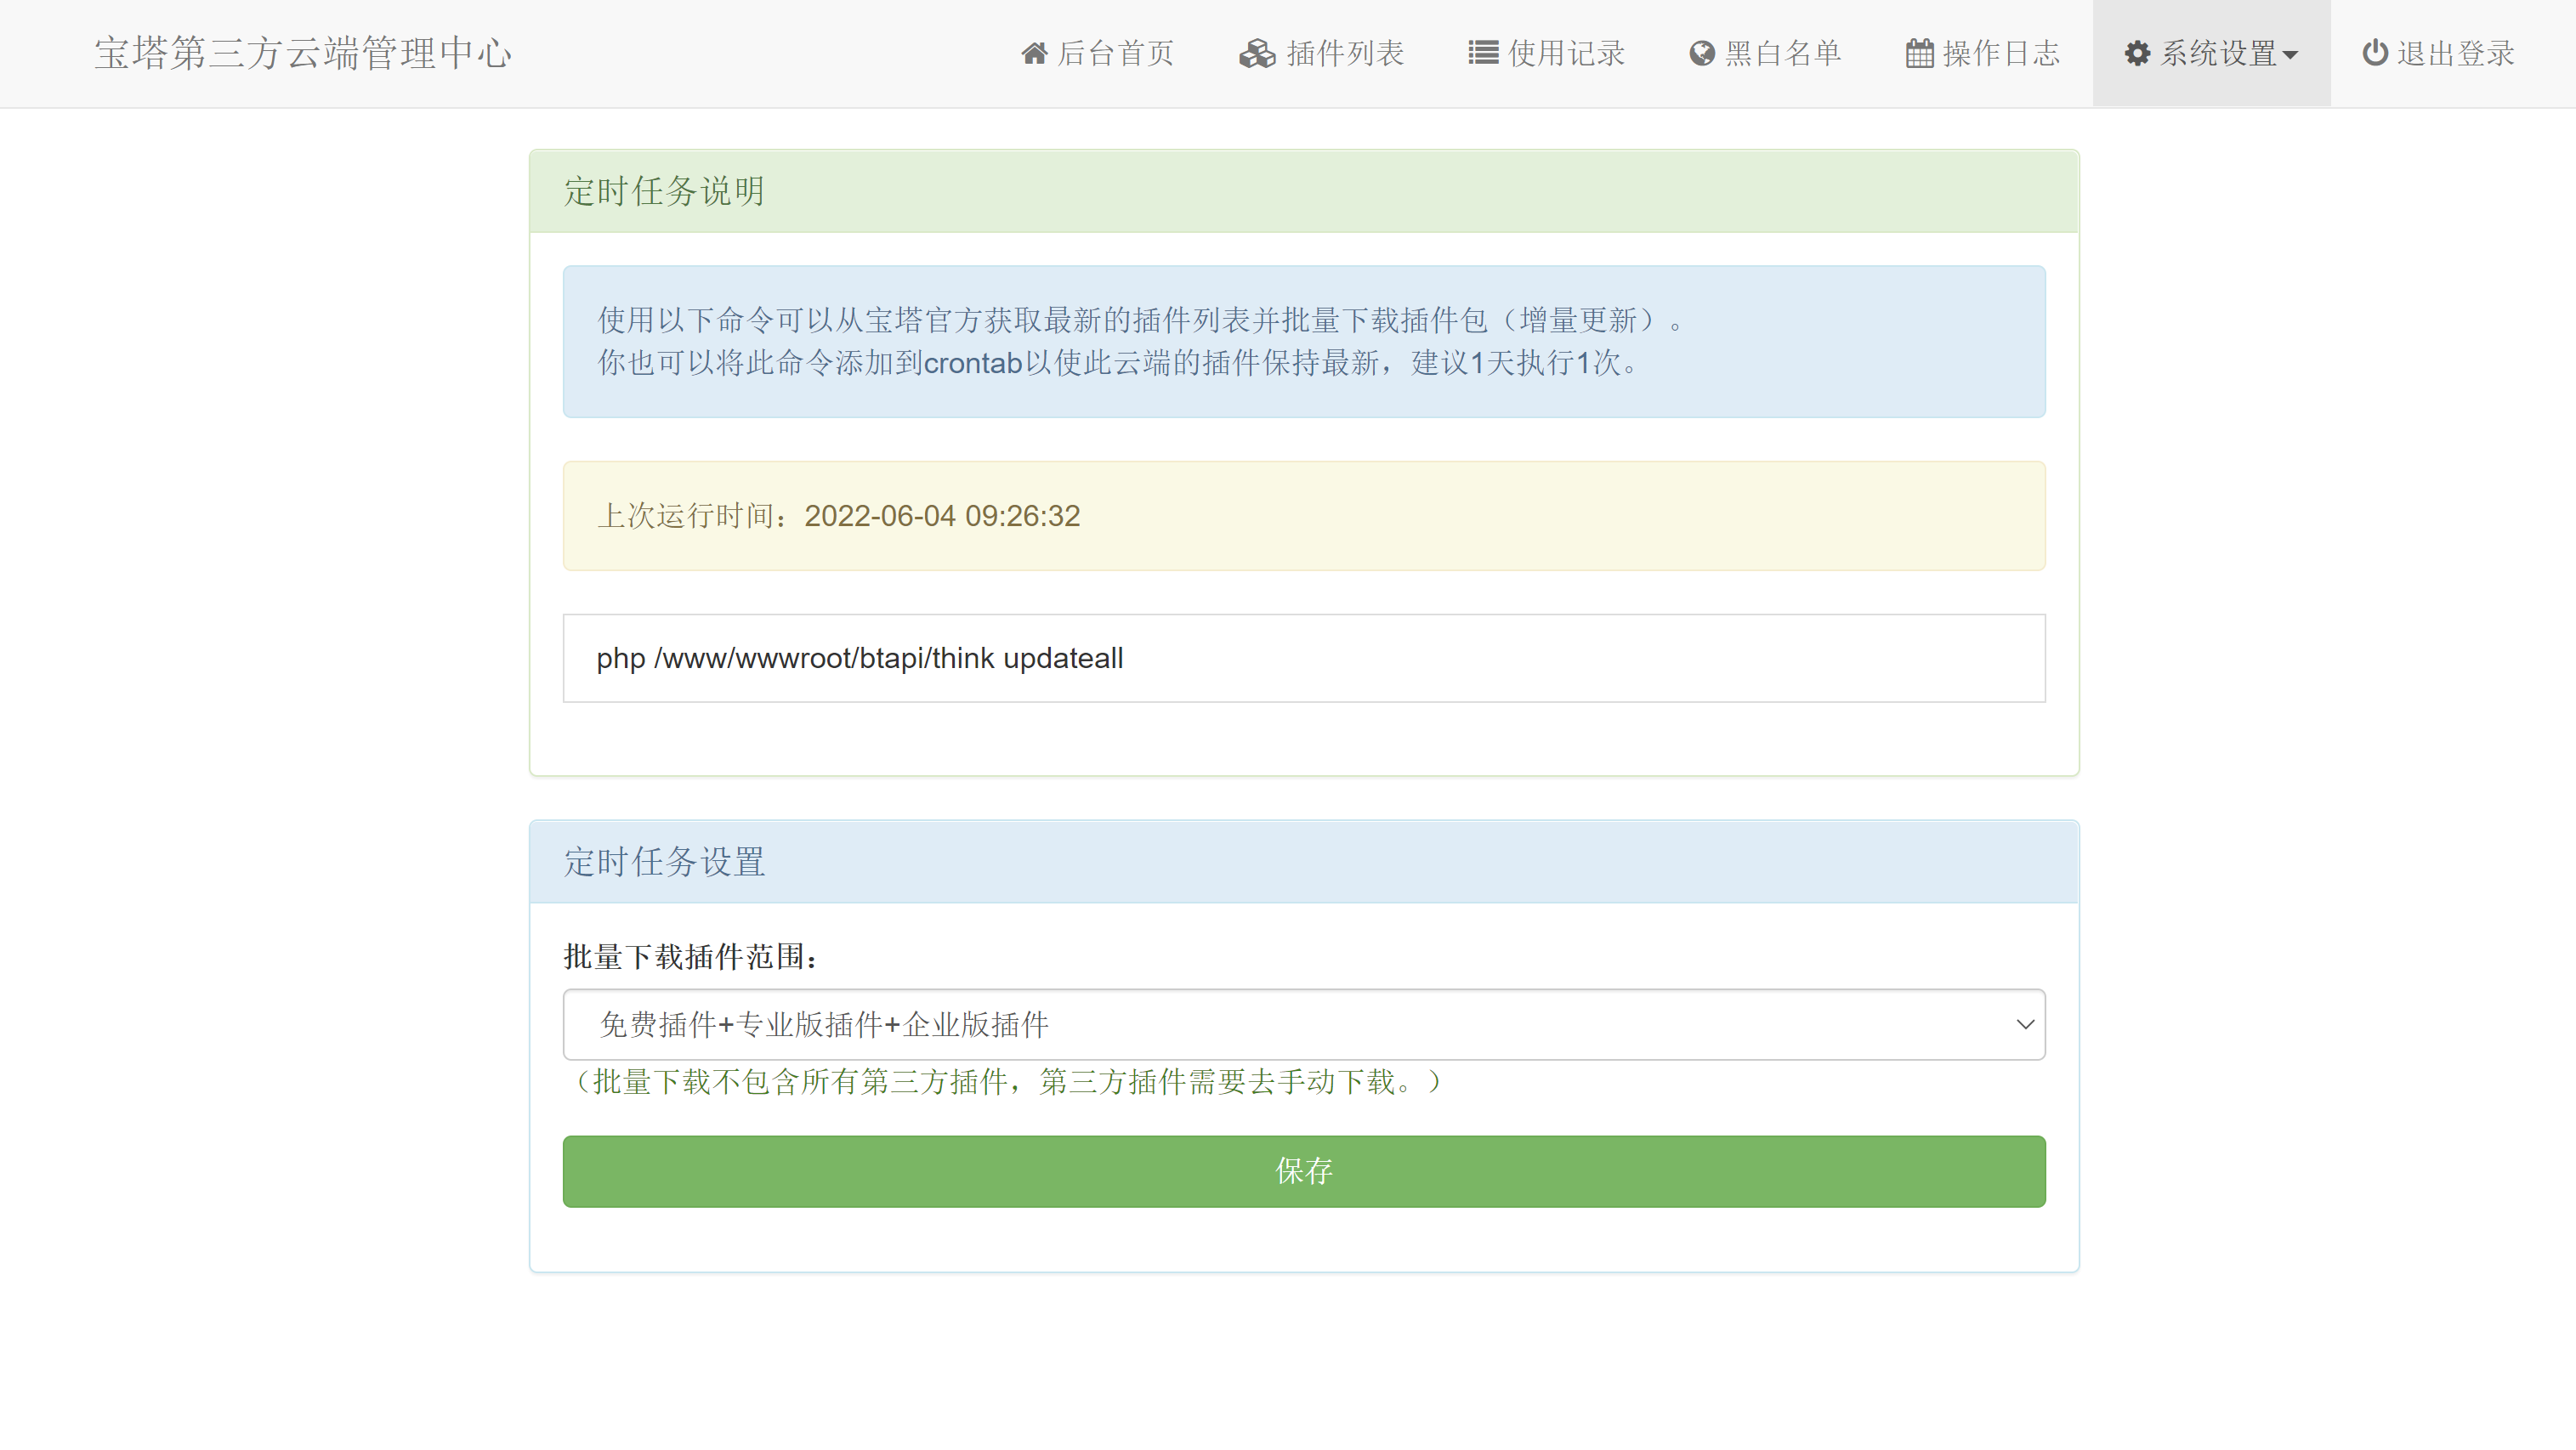Enable the scheduled task setting

(x=1304, y=1170)
